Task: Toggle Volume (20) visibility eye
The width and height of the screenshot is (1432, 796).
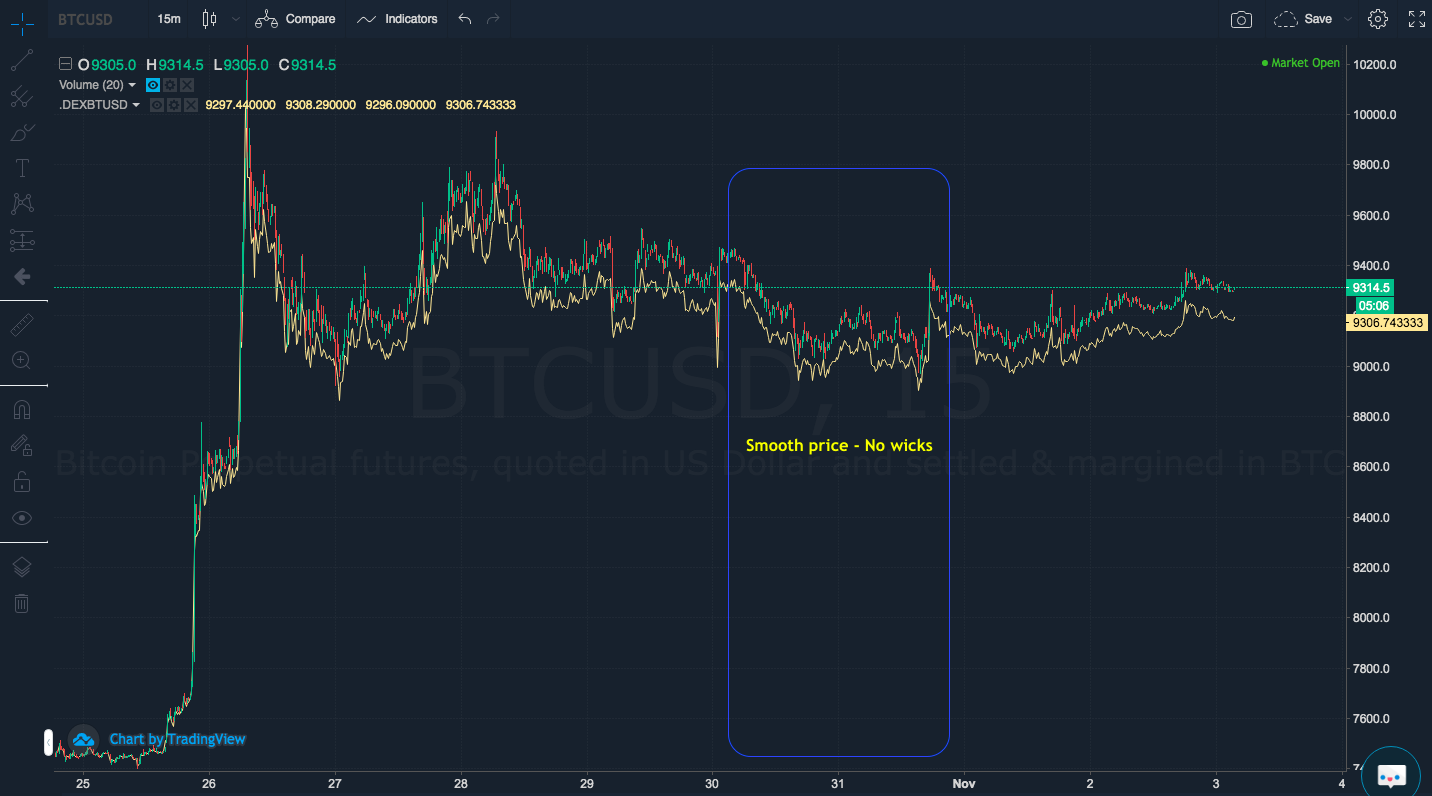Action: [153, 85]
